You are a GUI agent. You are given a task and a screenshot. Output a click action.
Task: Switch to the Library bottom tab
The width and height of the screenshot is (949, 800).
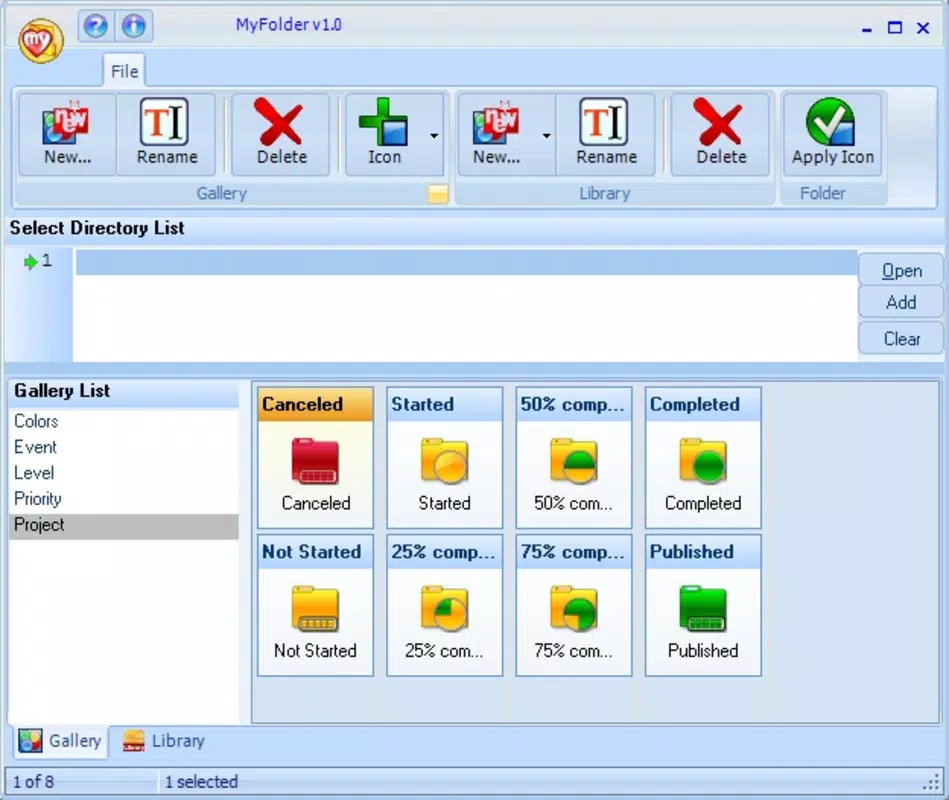(x=163, y=741)
